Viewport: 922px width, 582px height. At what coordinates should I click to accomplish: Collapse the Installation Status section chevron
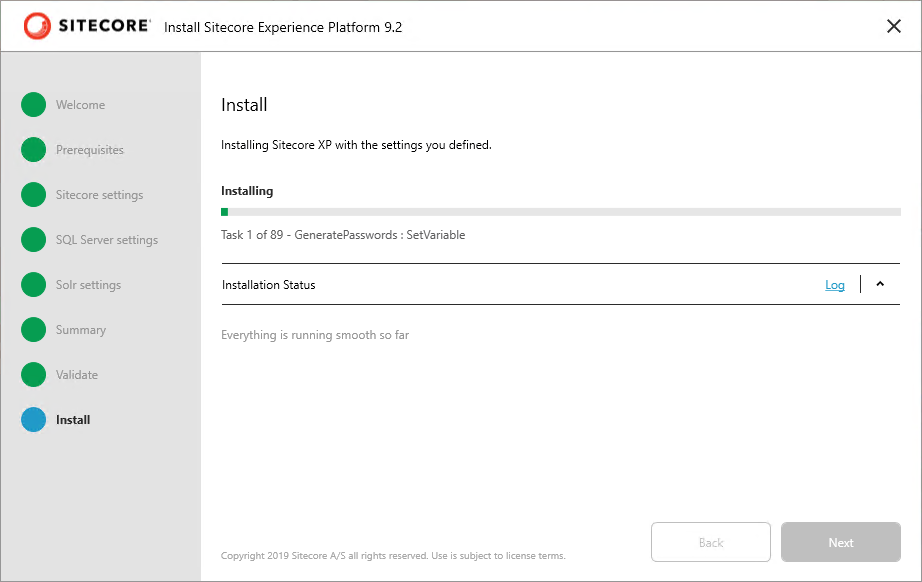[x=880, y=284]
